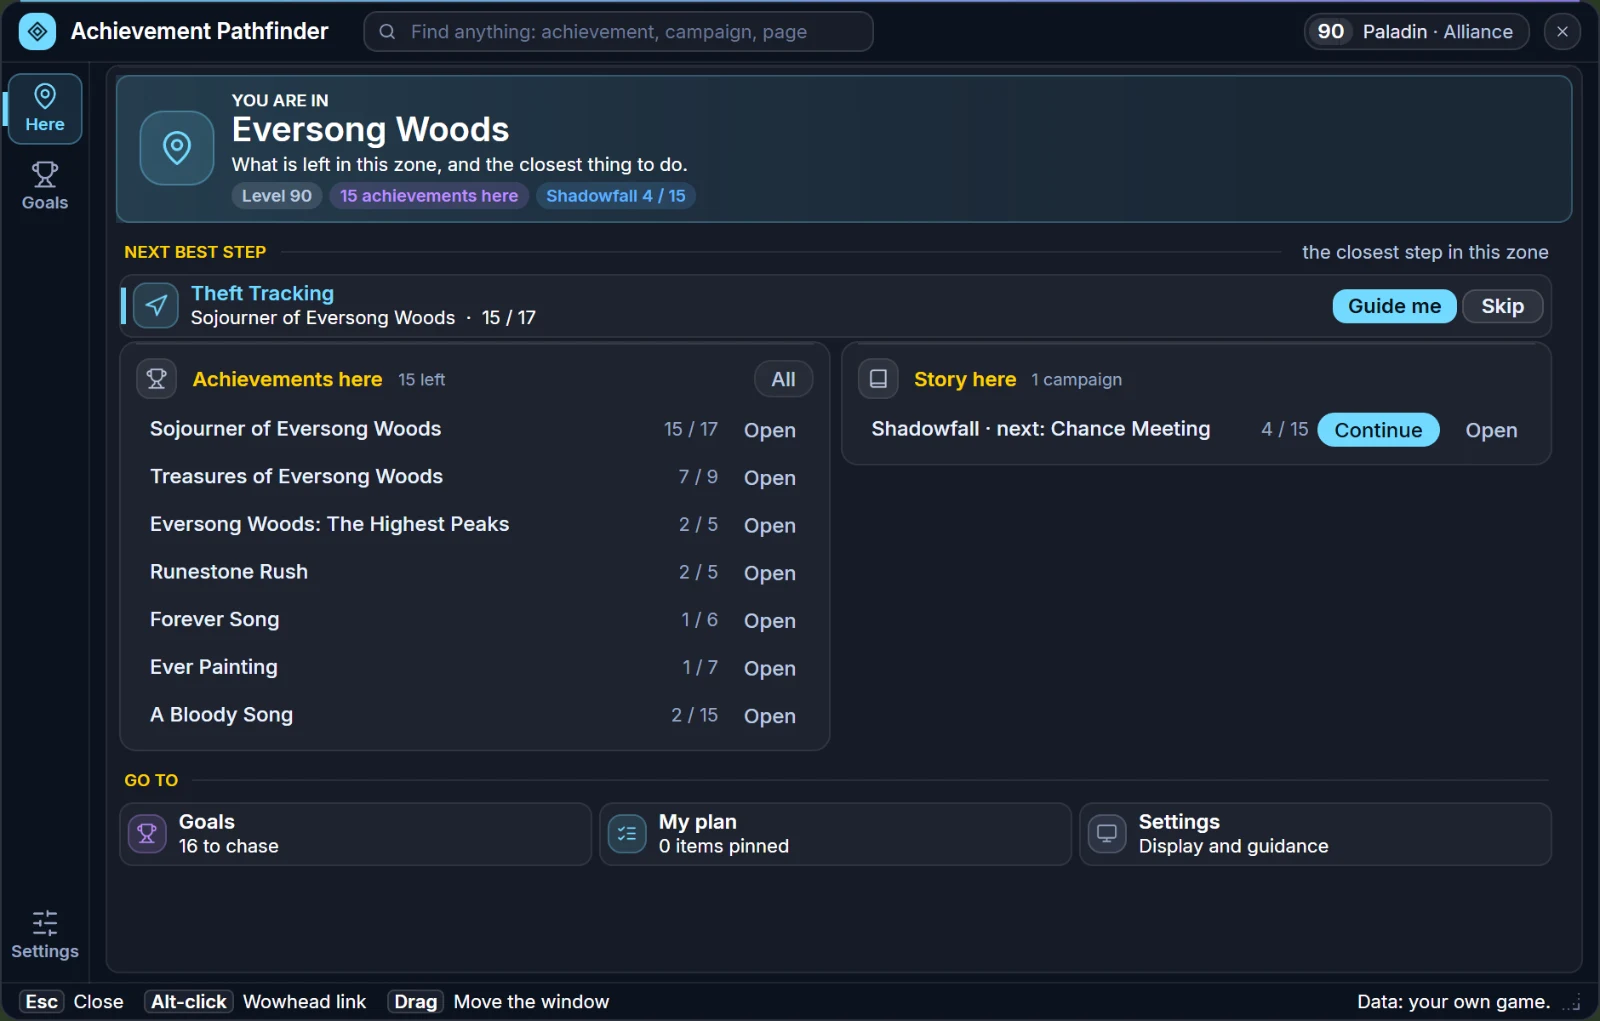Viewport: 1600px width, 1021px height.
Task: Click the My plan checklist icon
Action: pos(627,834)
